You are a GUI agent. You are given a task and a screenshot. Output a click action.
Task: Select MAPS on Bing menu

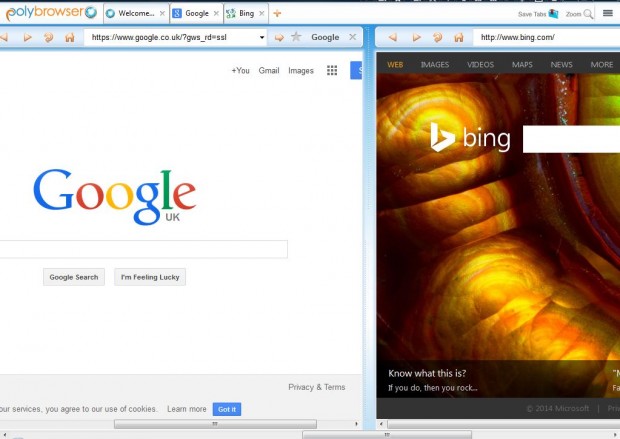pyautogui.click(x=522, y=64)
